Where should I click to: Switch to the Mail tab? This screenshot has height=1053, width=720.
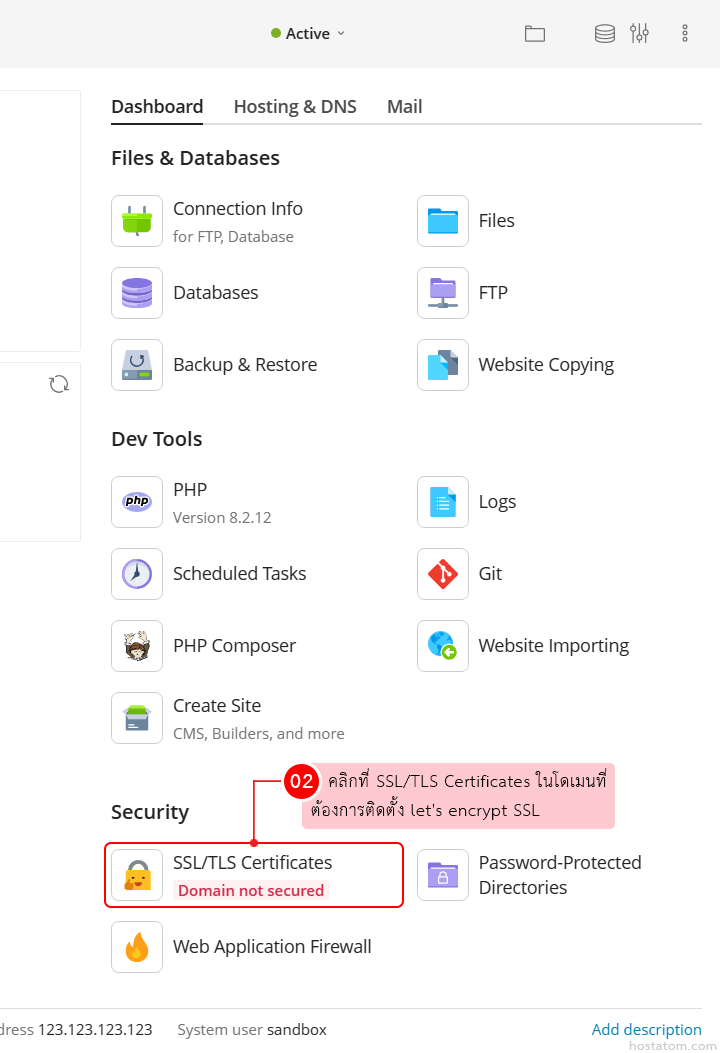tap(405, 107)
